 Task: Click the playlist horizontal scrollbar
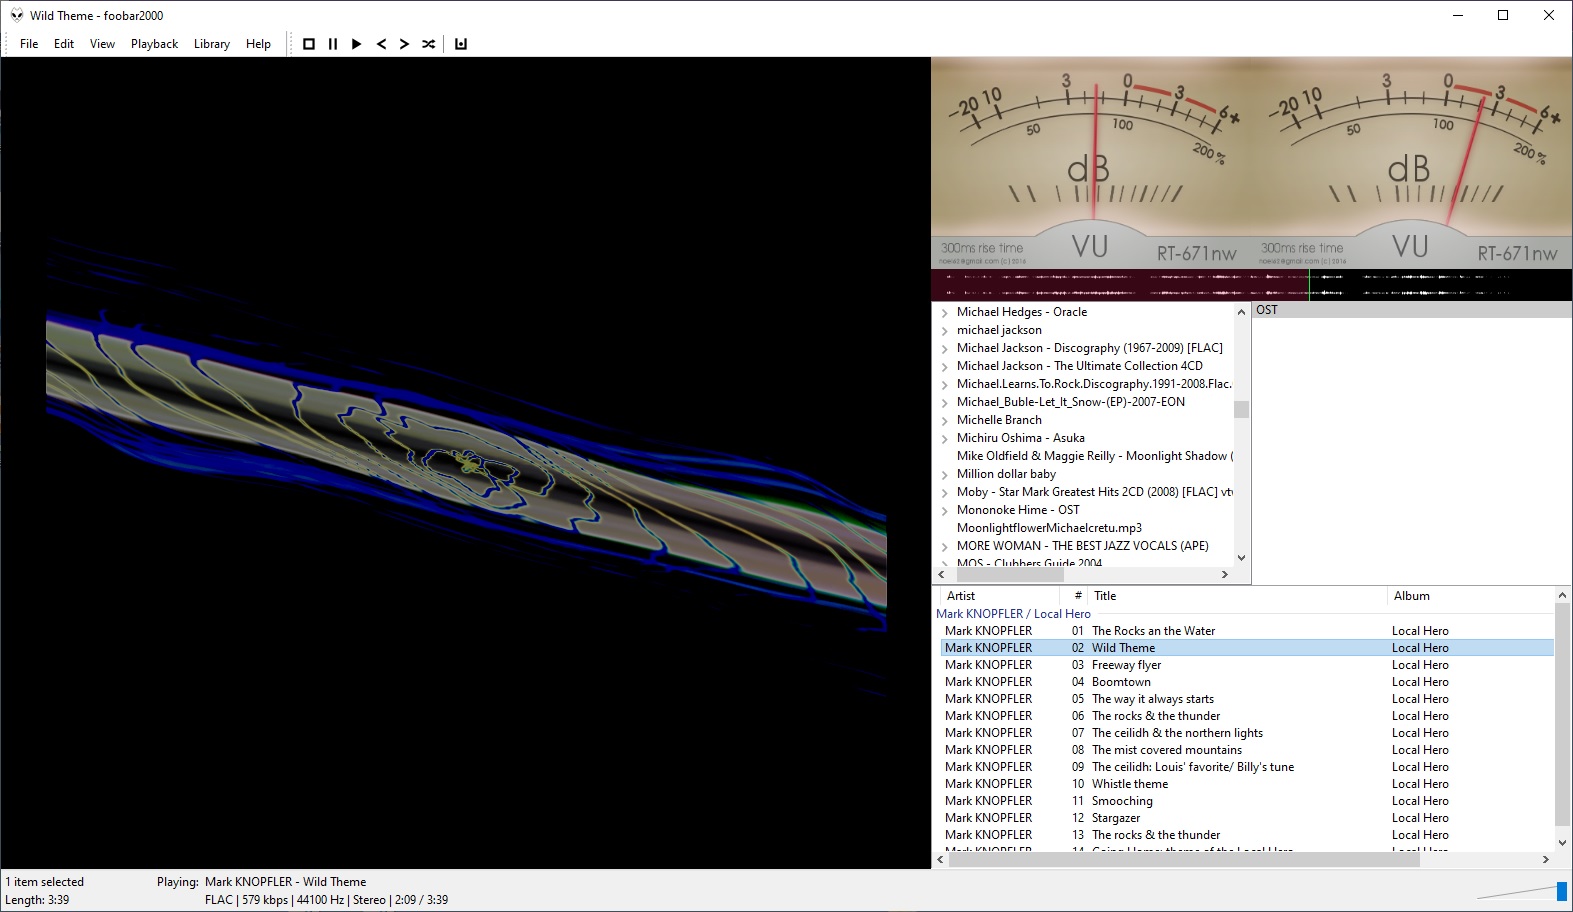[1184, 860]
